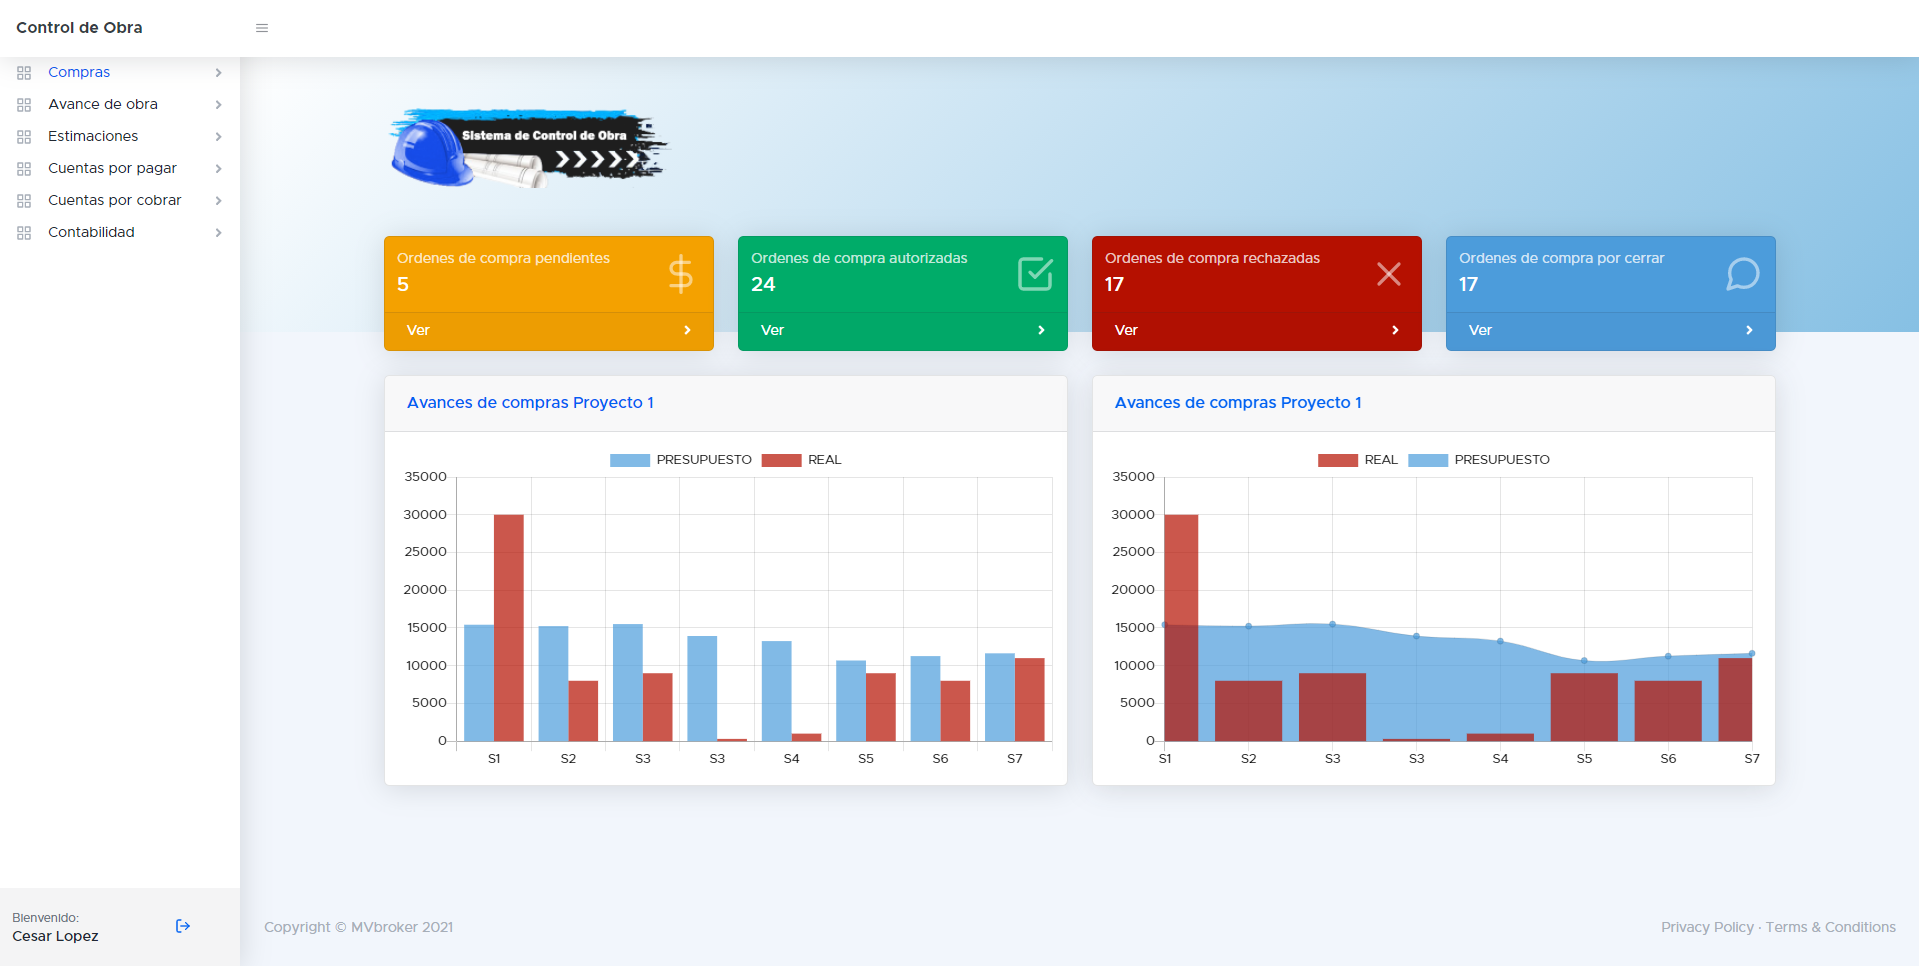Open the Privacy Policy link
The width and height of the screenshot is (1919, 966).
tap(1707, 927)
